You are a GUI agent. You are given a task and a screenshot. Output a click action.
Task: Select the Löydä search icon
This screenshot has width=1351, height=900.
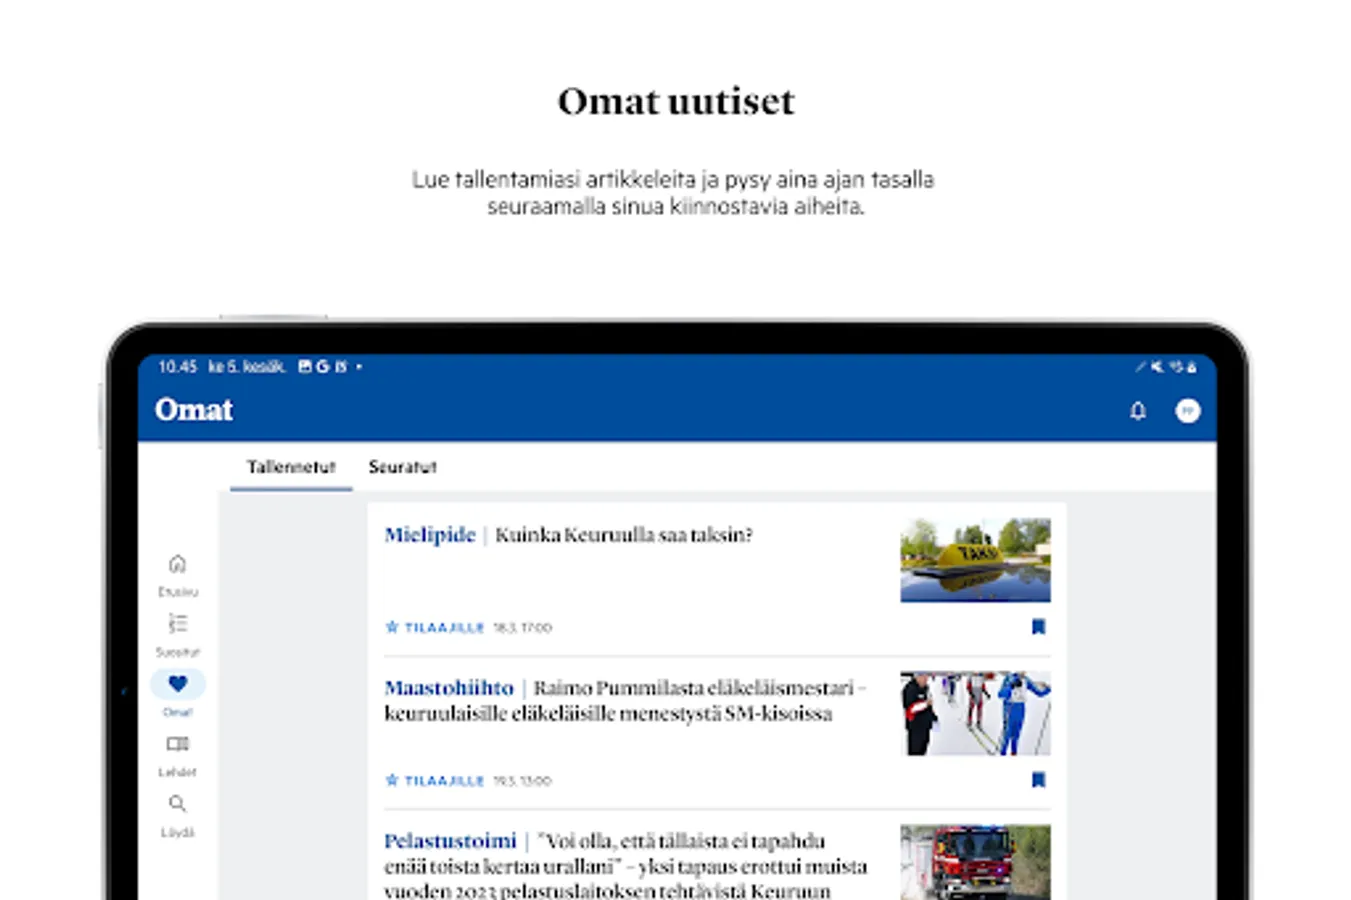point(177,803)
